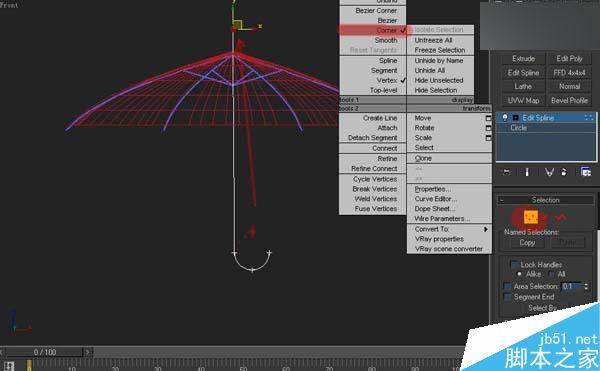
Task: Choose Weld Vertices from quad menu
Action: (x=376, y=199)
